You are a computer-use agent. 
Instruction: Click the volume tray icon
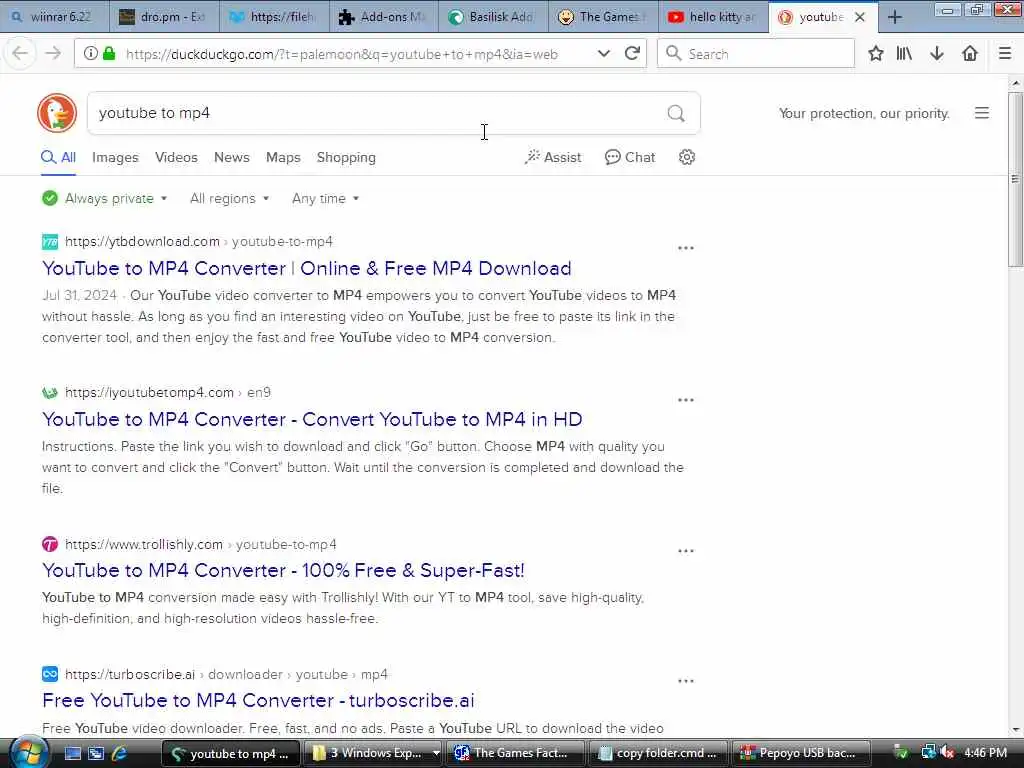(948, 753)
